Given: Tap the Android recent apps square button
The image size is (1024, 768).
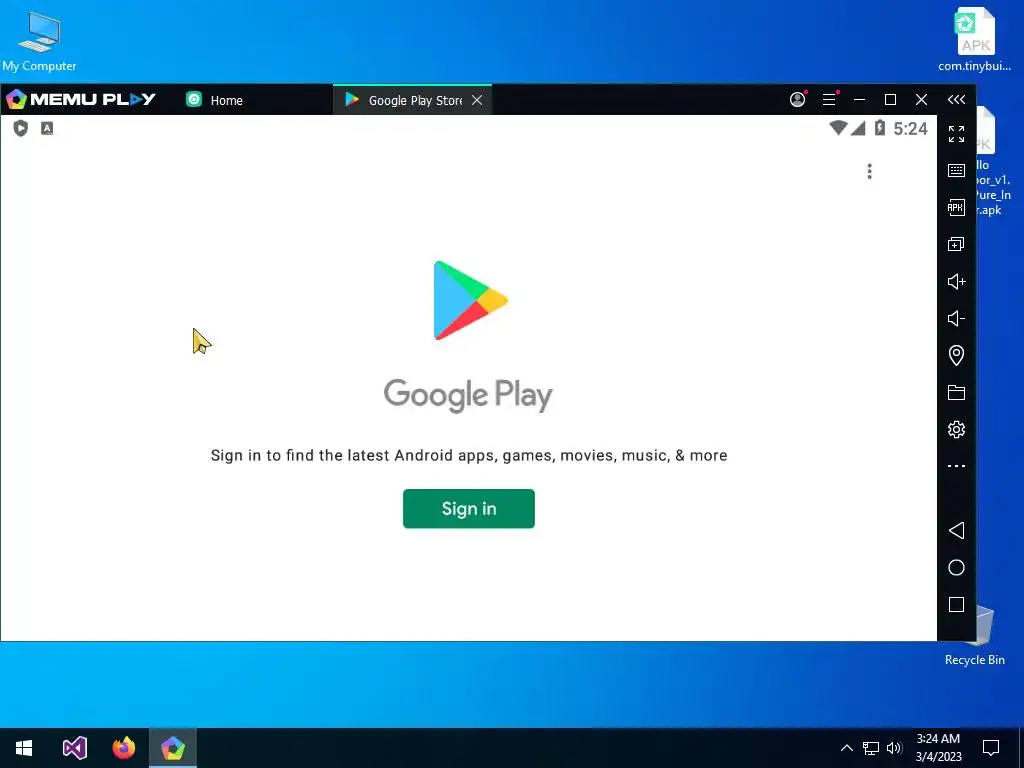Looking at the screenshot, I should click(956, 605).
